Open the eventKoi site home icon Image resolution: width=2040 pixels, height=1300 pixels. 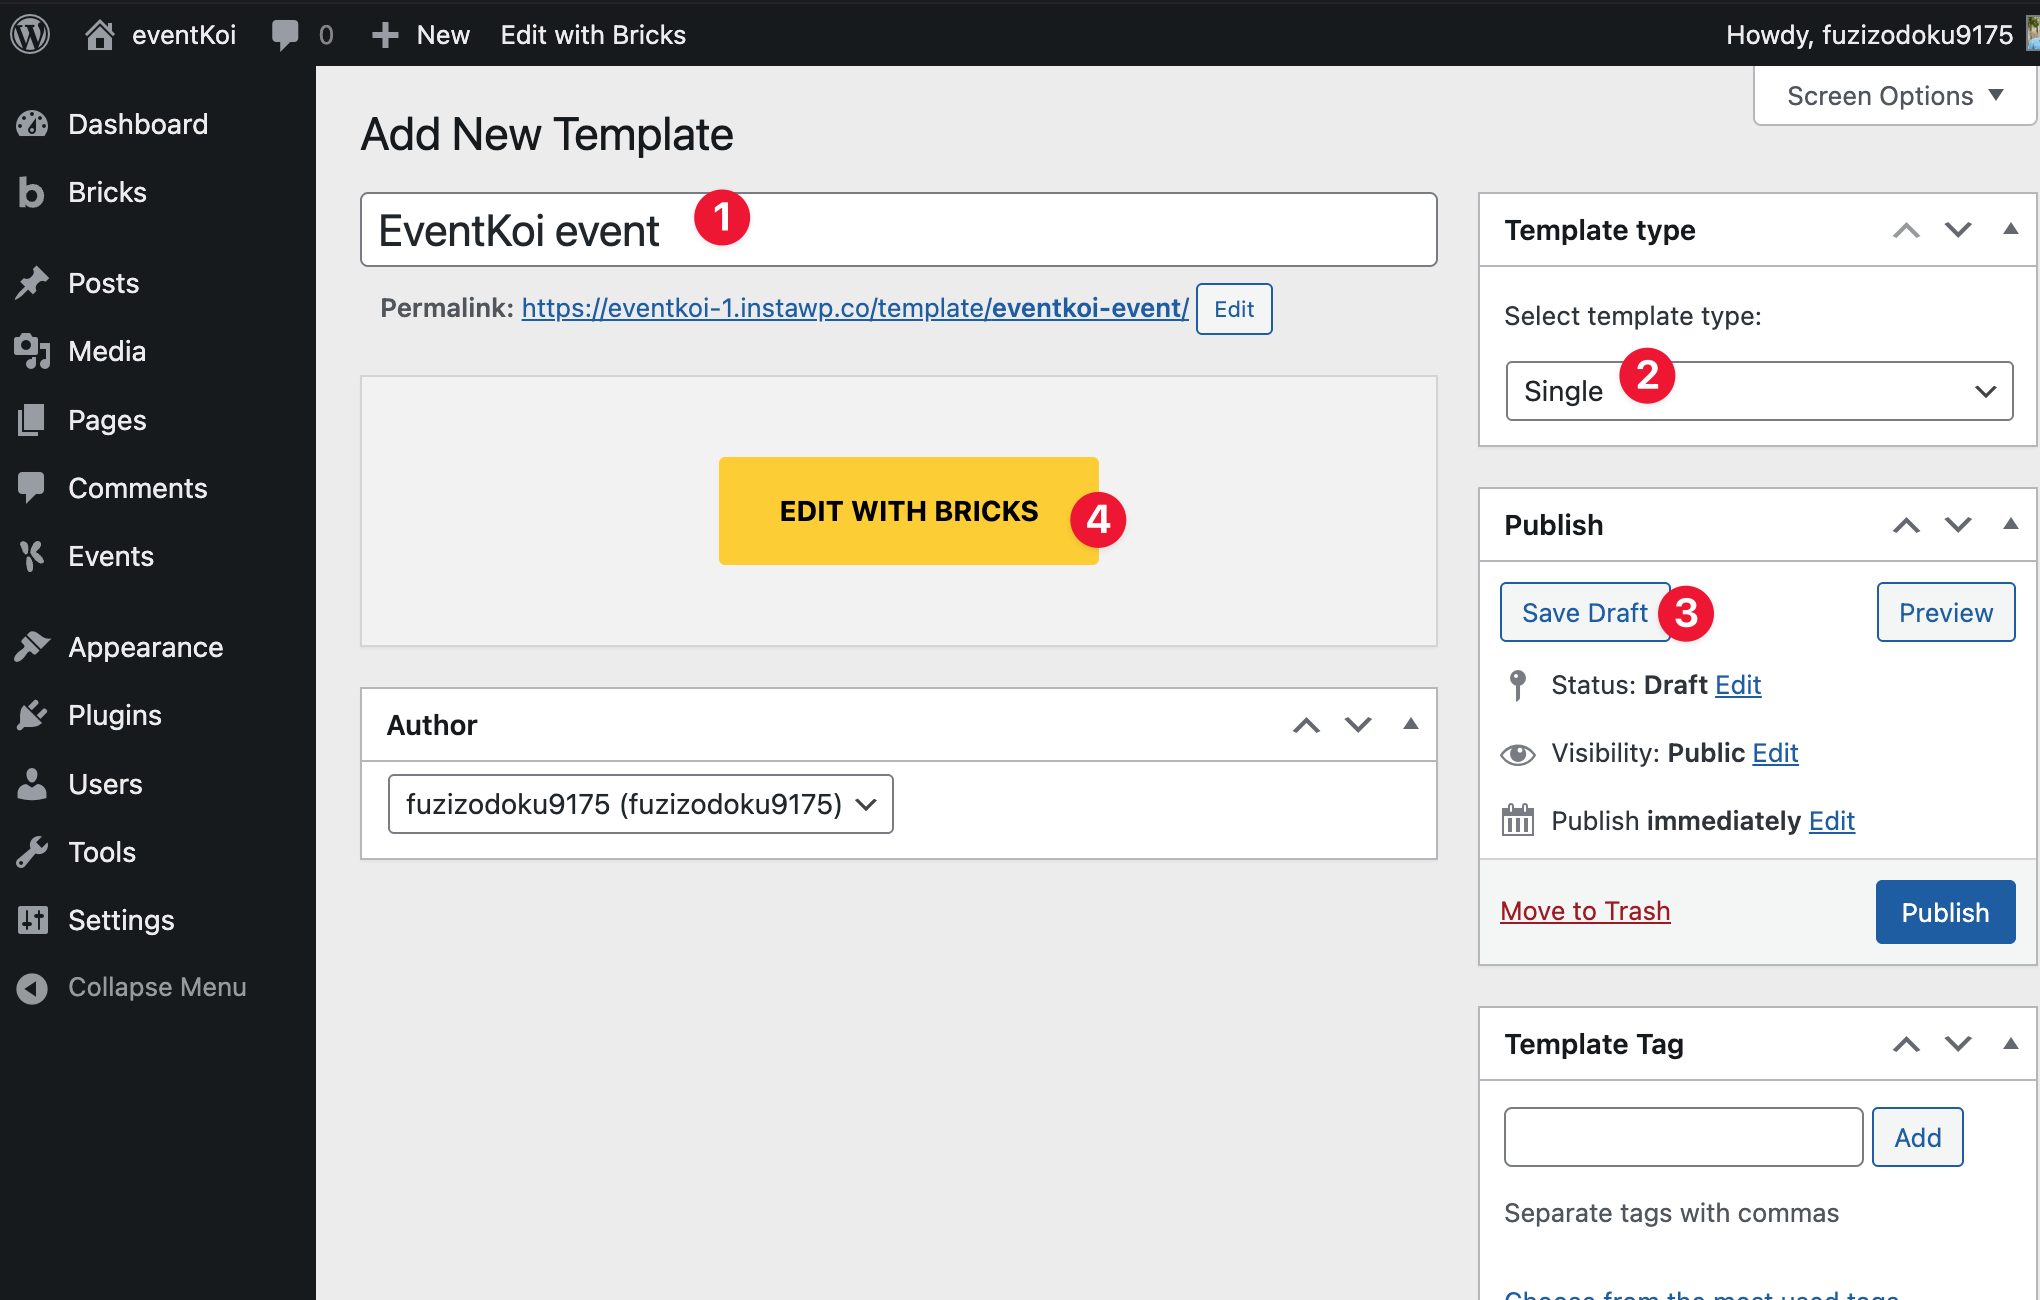99,35
